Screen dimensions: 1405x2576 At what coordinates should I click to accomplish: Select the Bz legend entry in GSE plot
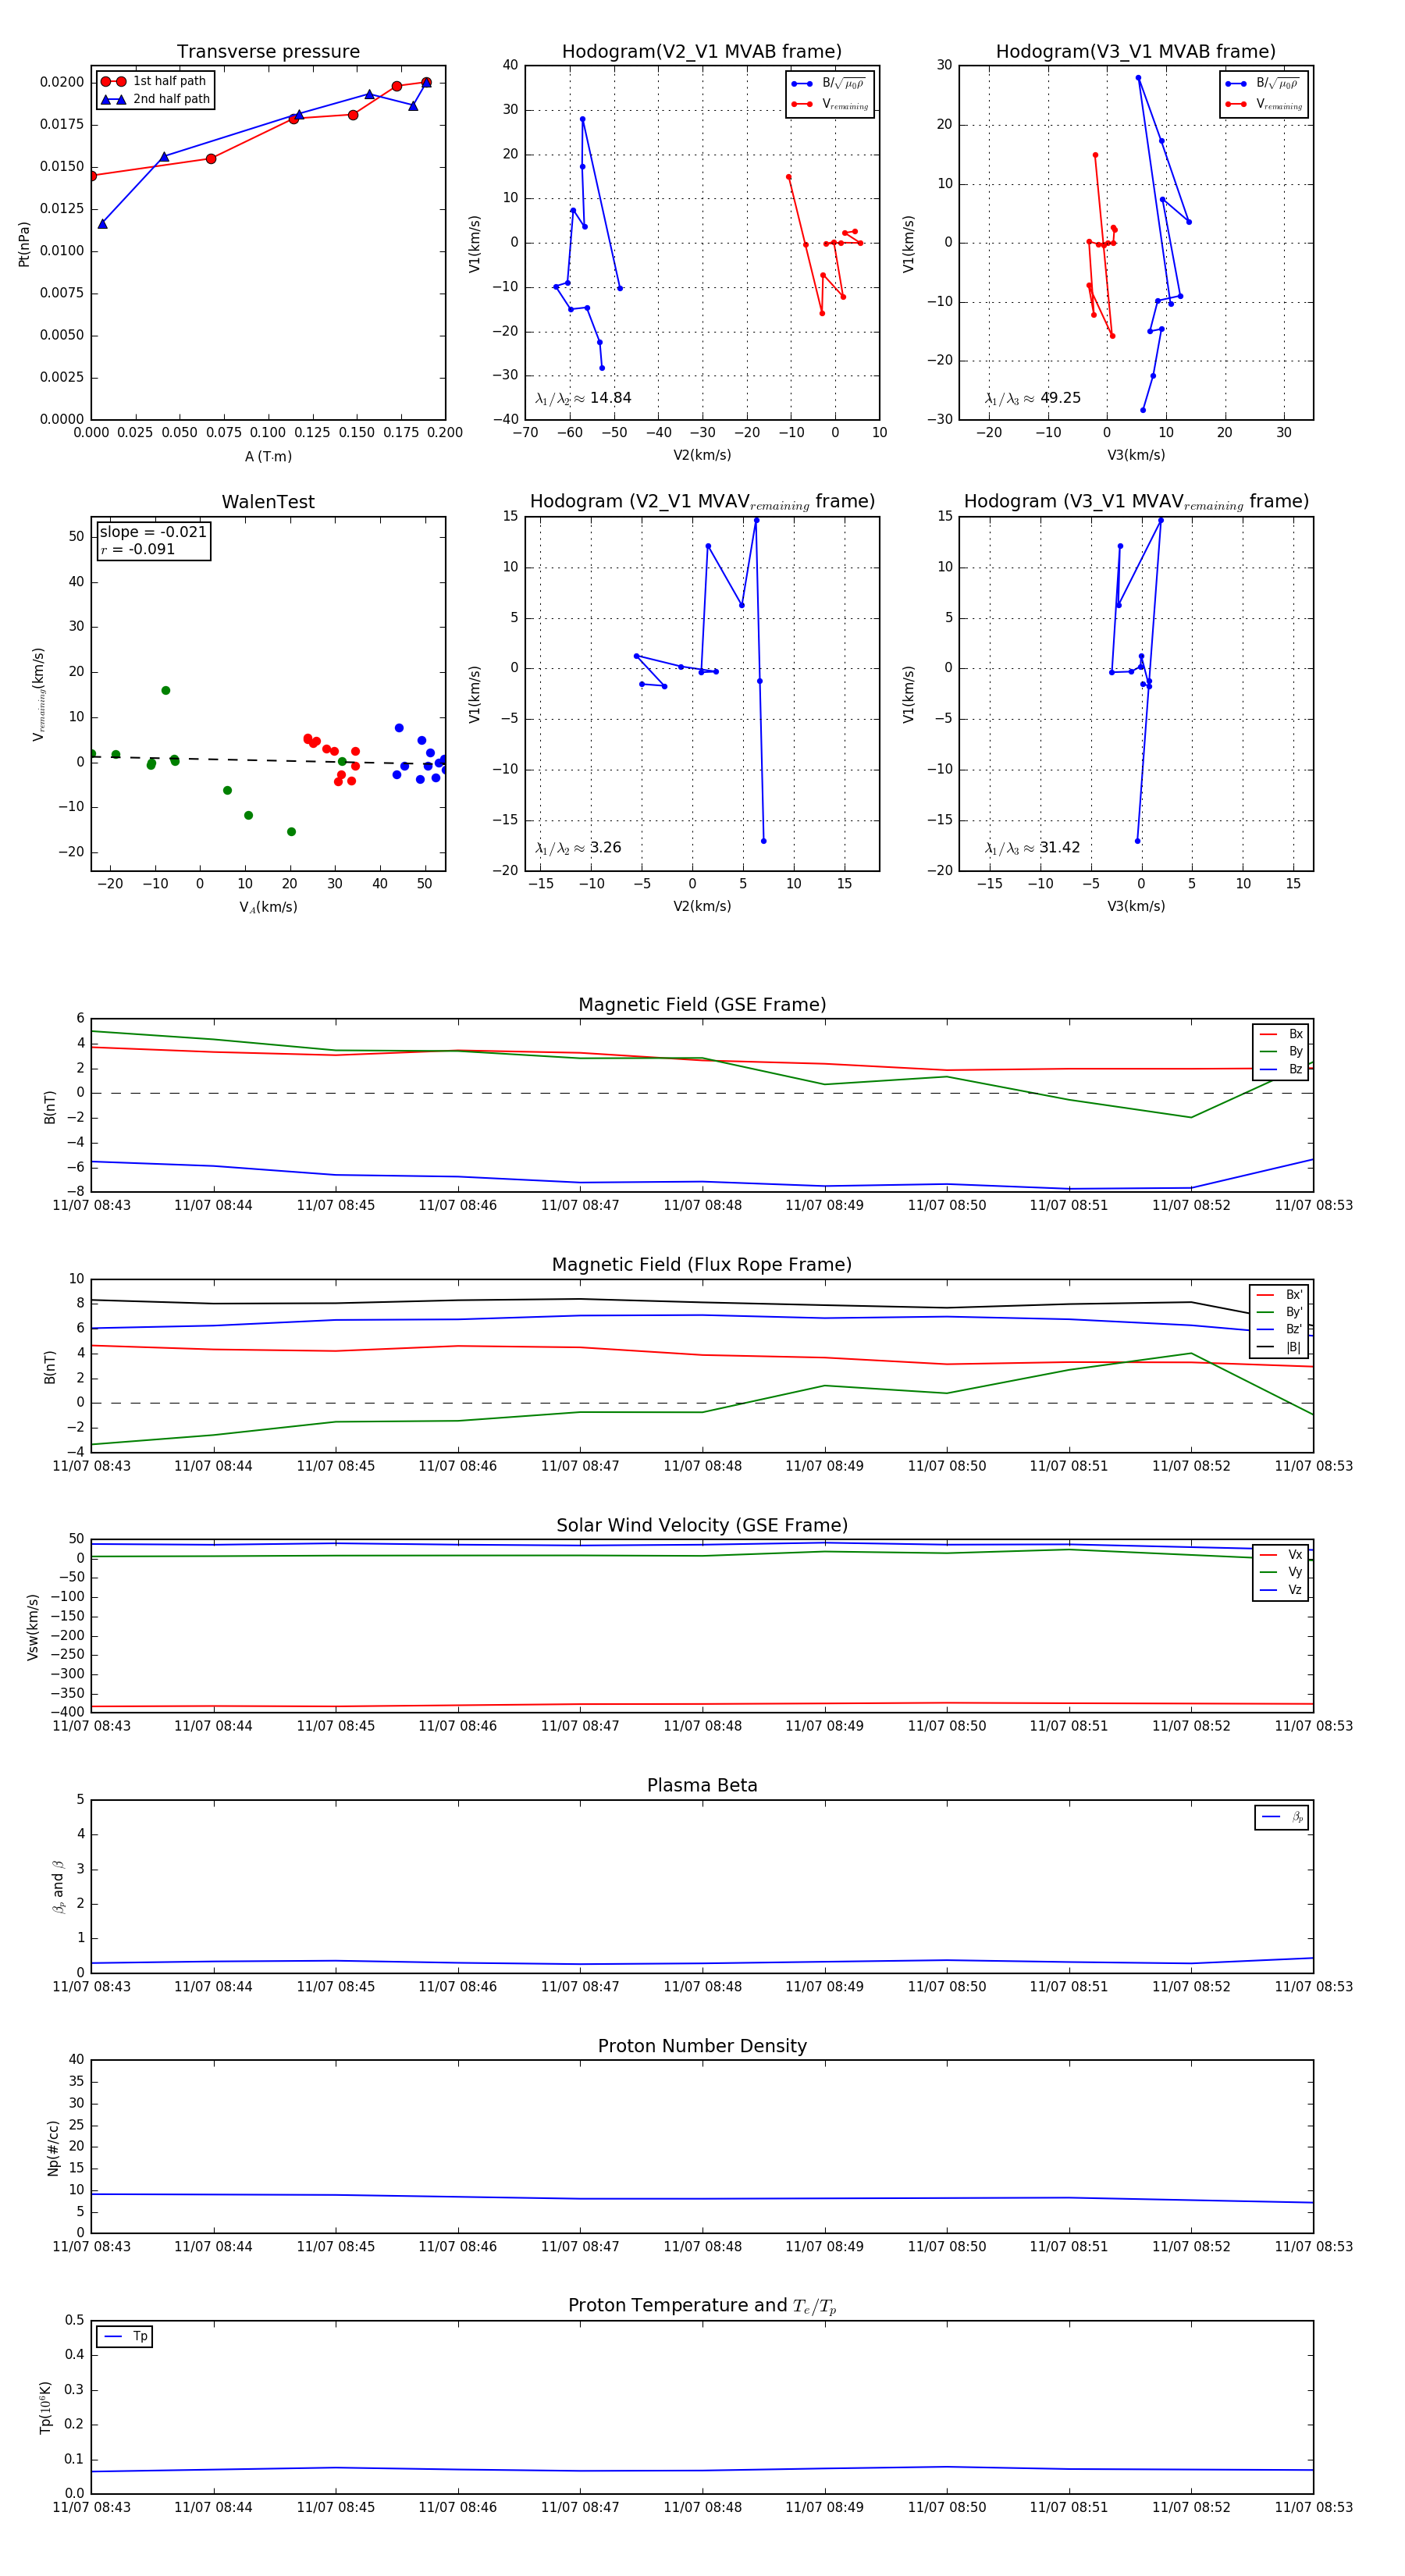coord(1281,1069)
